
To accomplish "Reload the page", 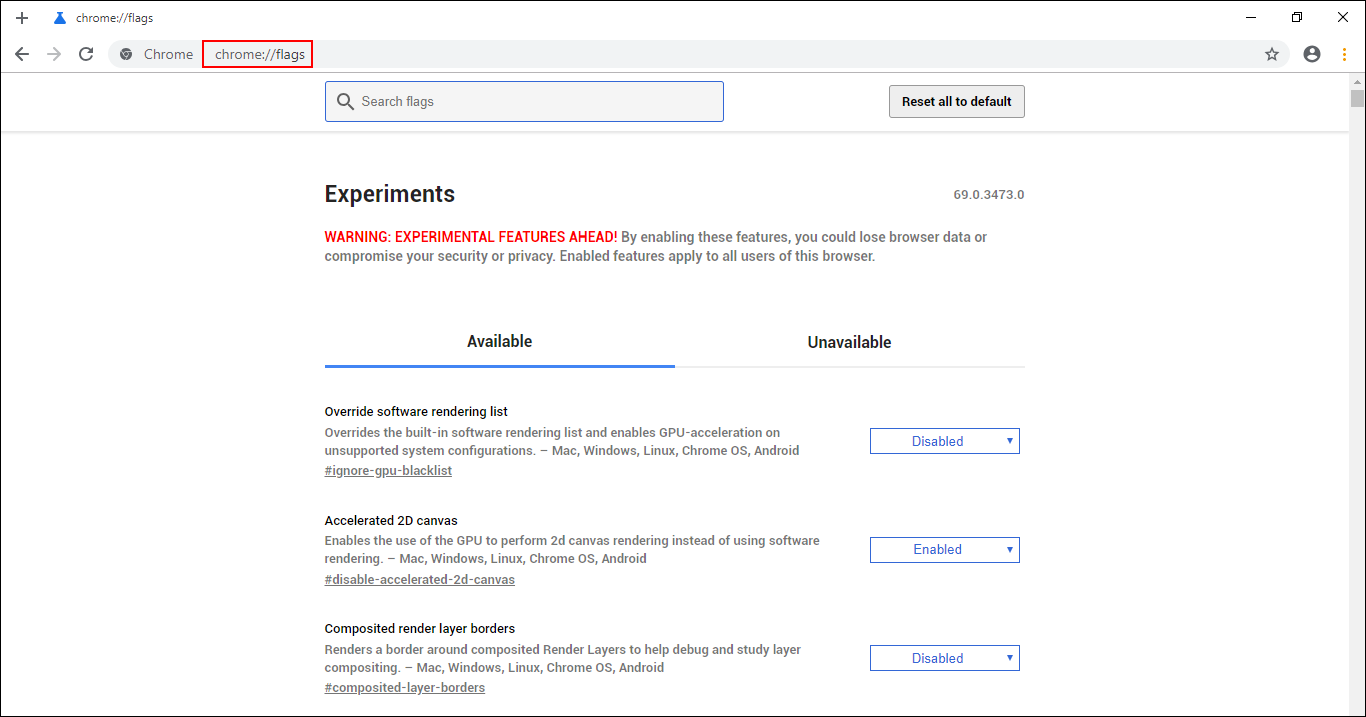I will pyautogui.click(x=86, y=54).
